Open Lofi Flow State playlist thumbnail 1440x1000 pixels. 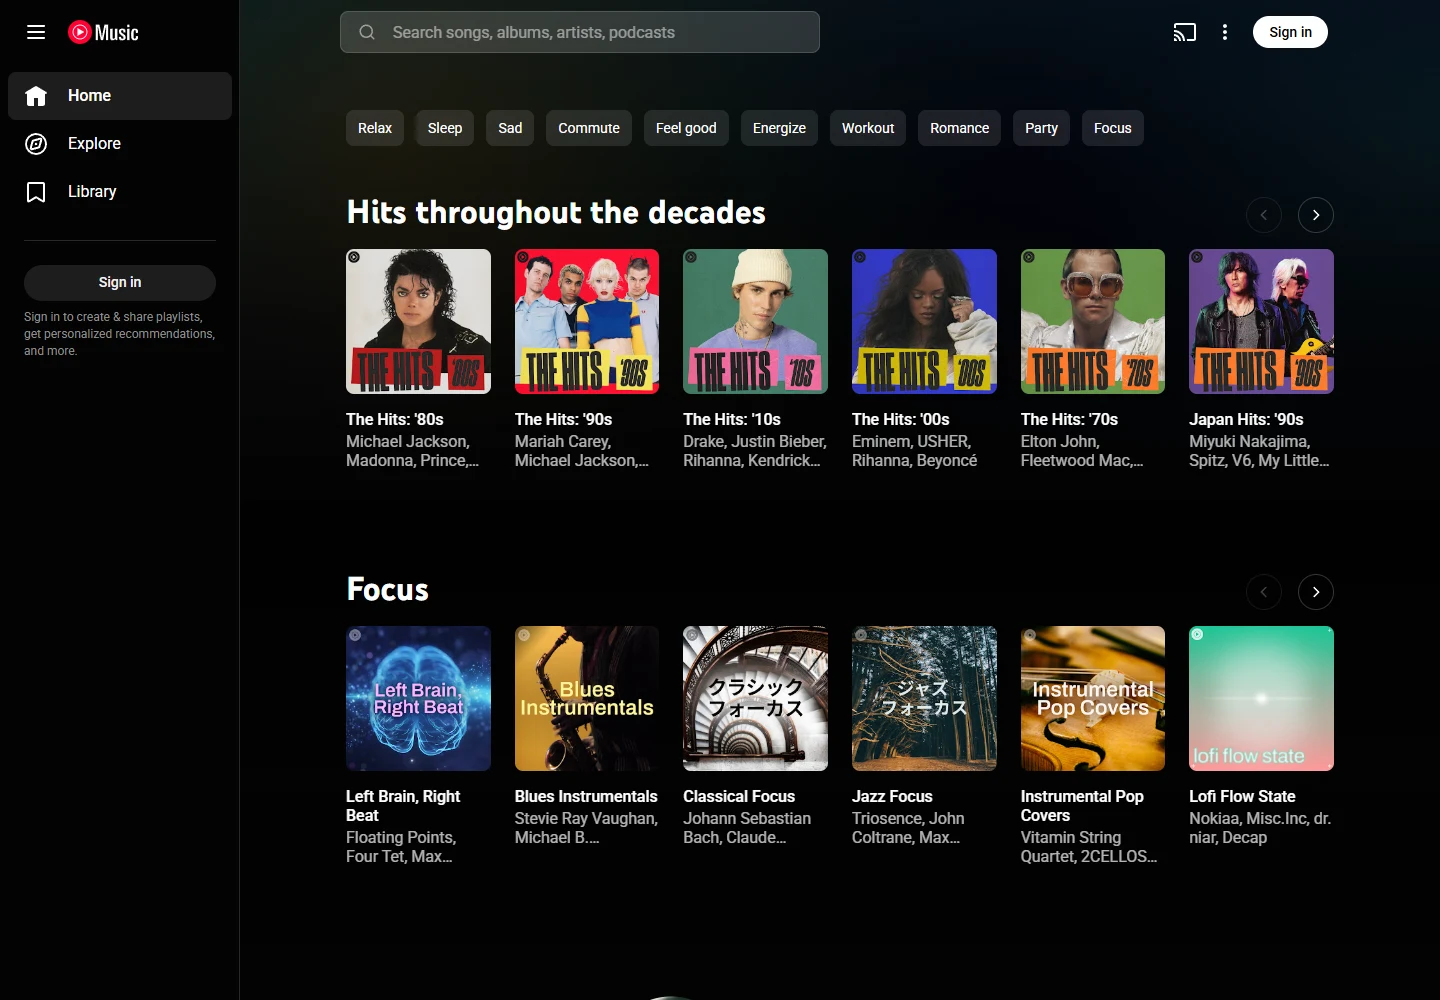click(x=1261, y=698)
